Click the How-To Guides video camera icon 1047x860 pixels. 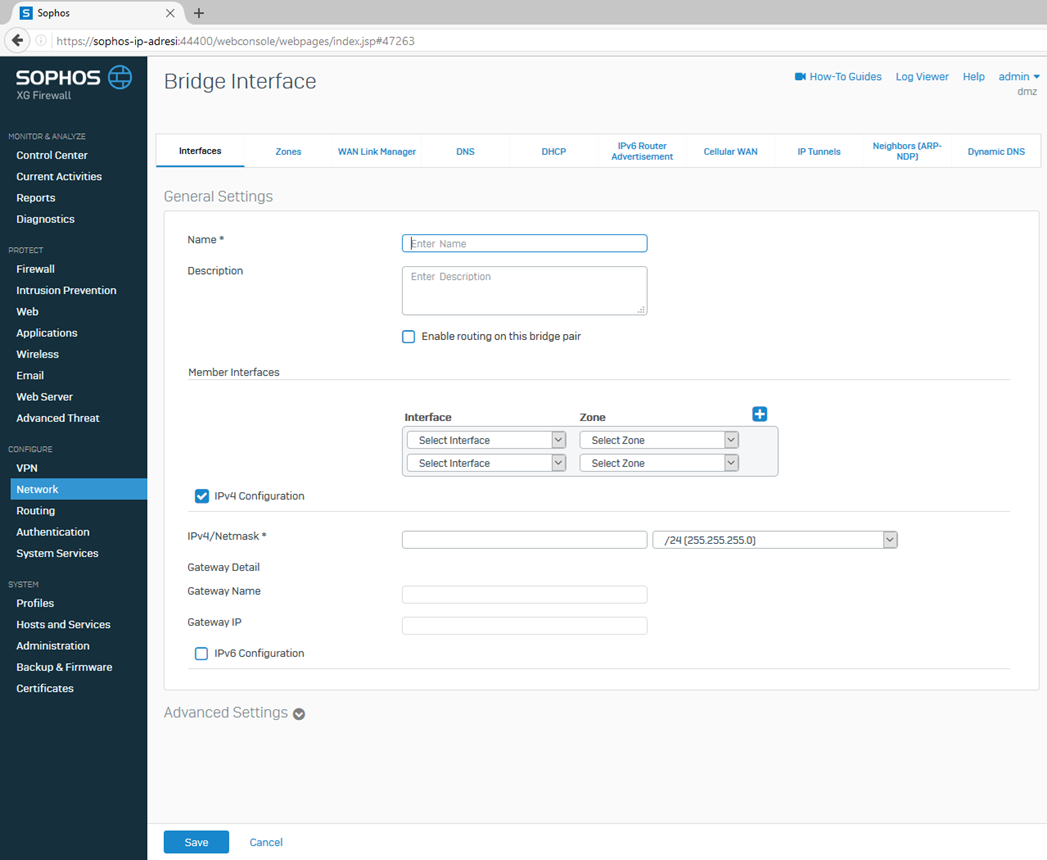tap(800, 77)
